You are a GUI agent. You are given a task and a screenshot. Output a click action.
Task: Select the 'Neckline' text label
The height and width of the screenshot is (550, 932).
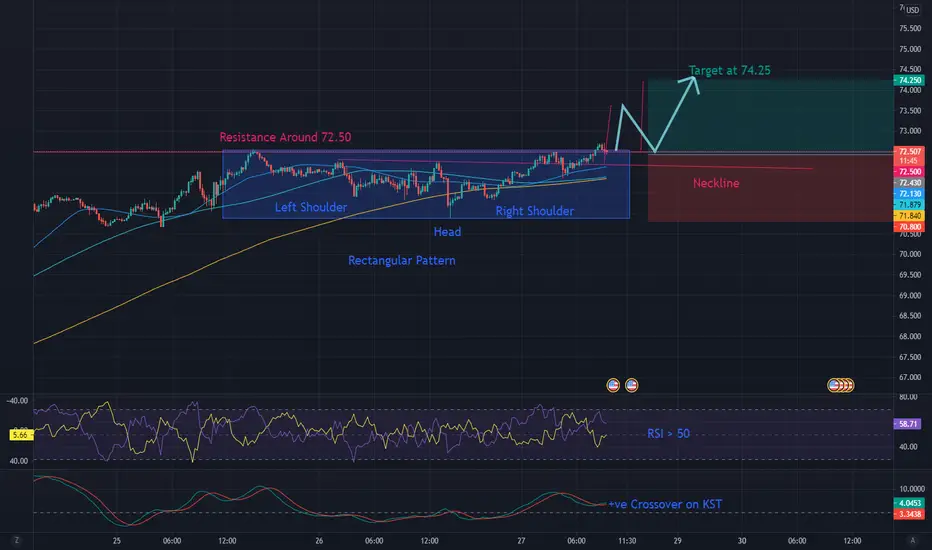(x=716, y=183)
